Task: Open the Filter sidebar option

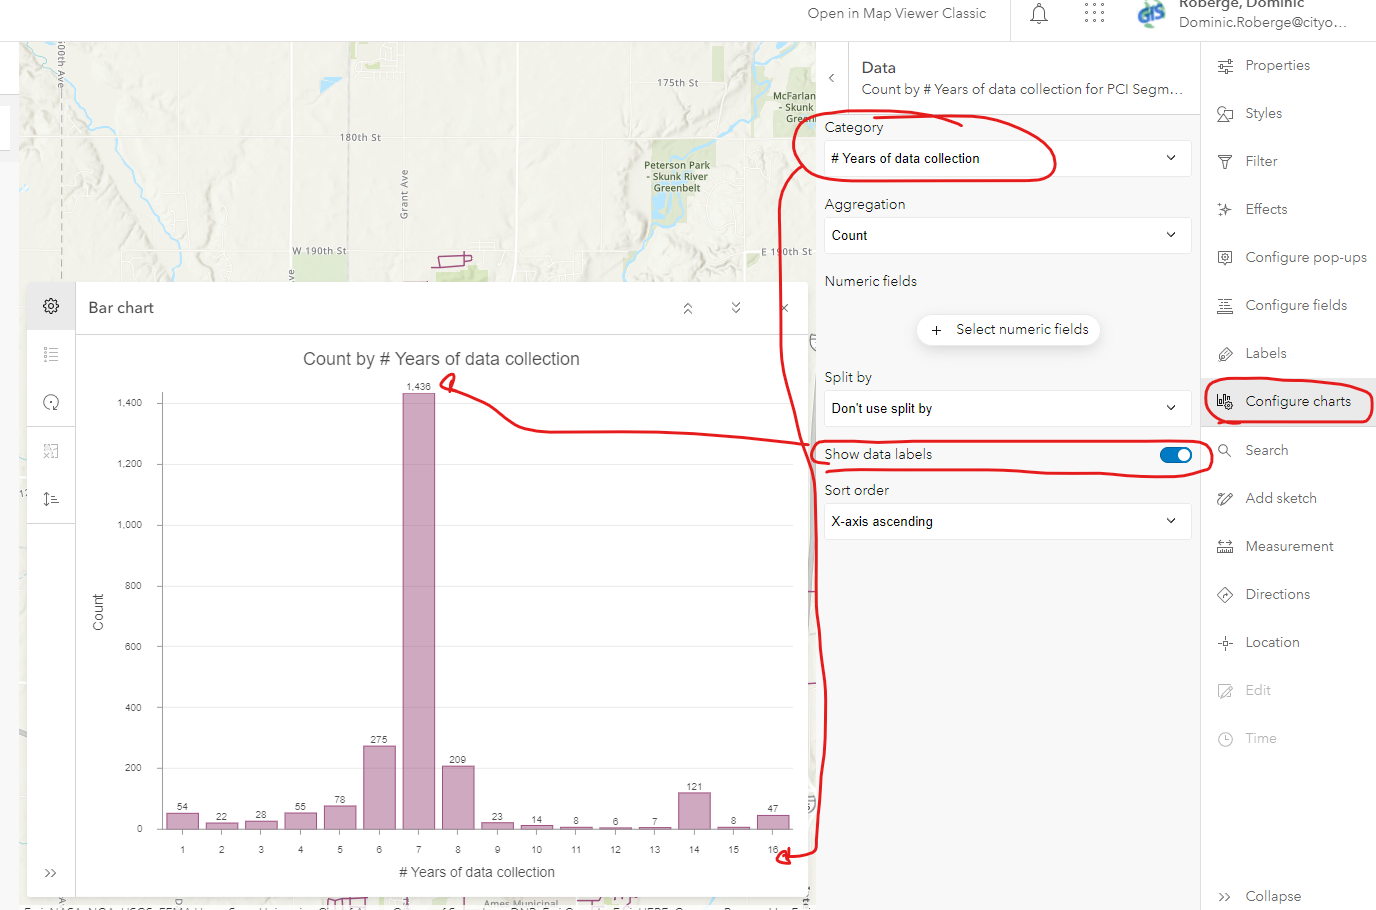Action: pyautogui.click(x=1261, y=161)
